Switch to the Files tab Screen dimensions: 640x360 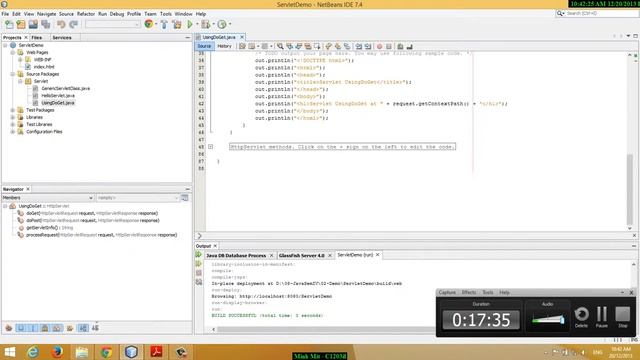[x=37, y=38]
